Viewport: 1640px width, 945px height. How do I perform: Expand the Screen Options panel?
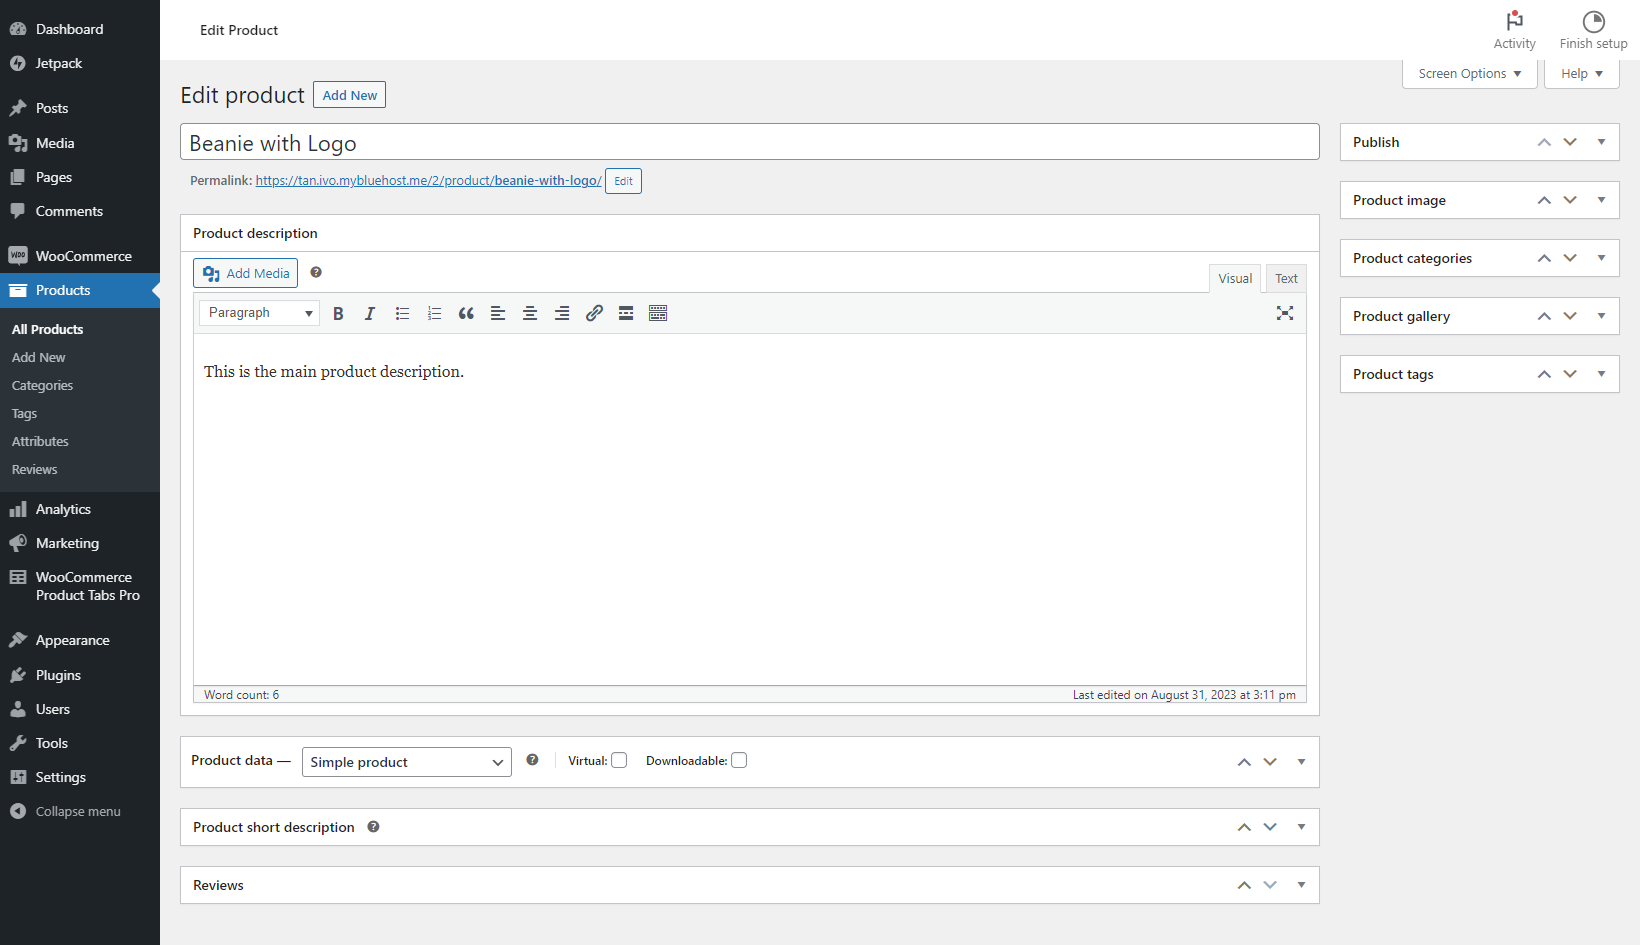(1469, 74)
